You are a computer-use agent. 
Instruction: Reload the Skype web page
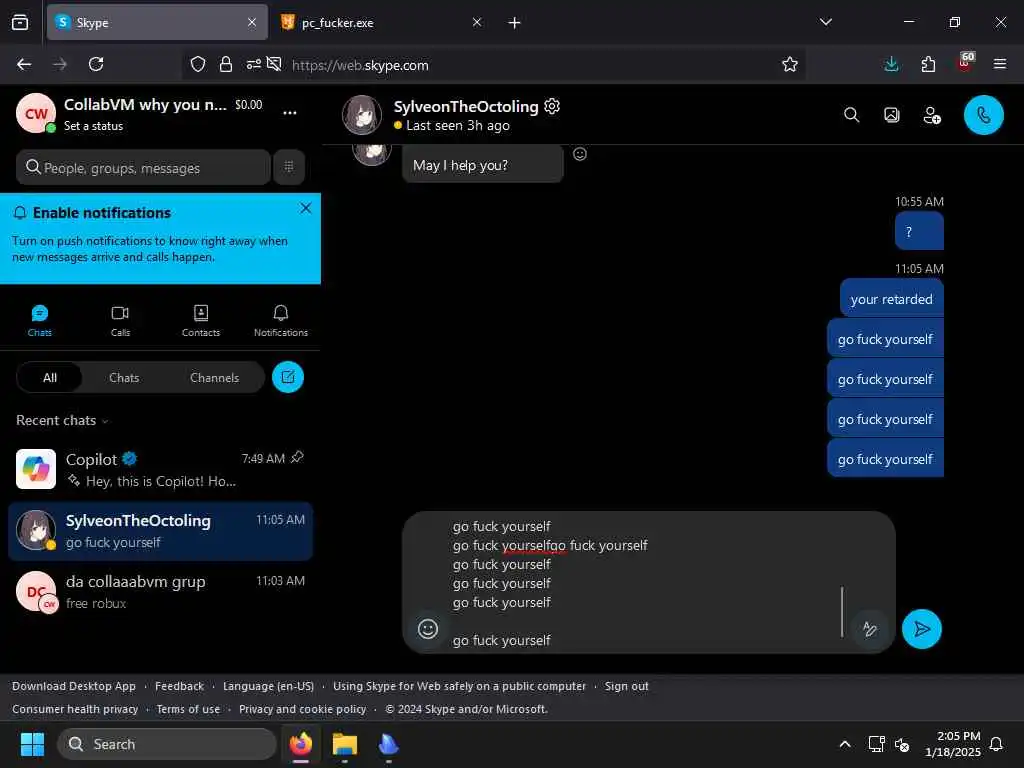click(x=96, y=64)
